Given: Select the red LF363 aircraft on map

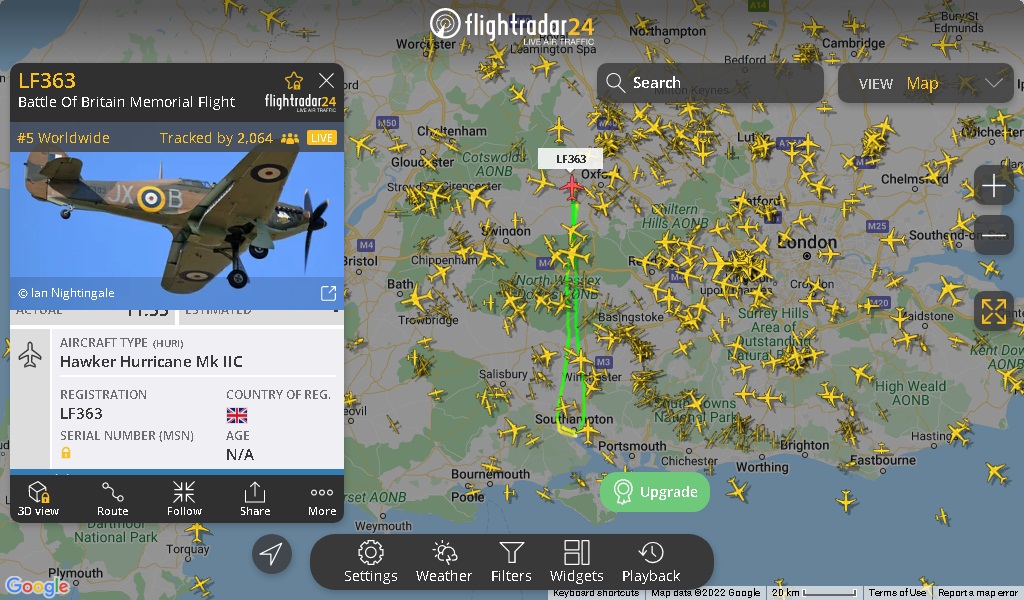Looking at the screenshot, I should pyautogui.click(x=571, y=188).
